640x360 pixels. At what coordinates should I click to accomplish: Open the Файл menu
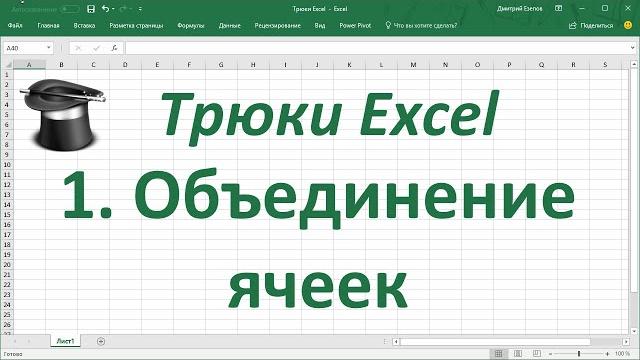(15, 25)
